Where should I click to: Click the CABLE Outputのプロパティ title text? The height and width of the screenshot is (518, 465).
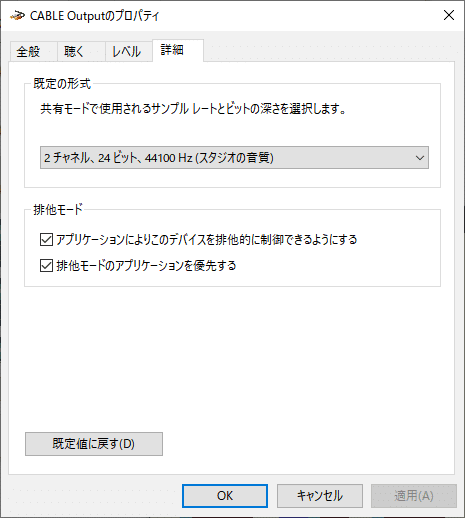pos(95,16)
